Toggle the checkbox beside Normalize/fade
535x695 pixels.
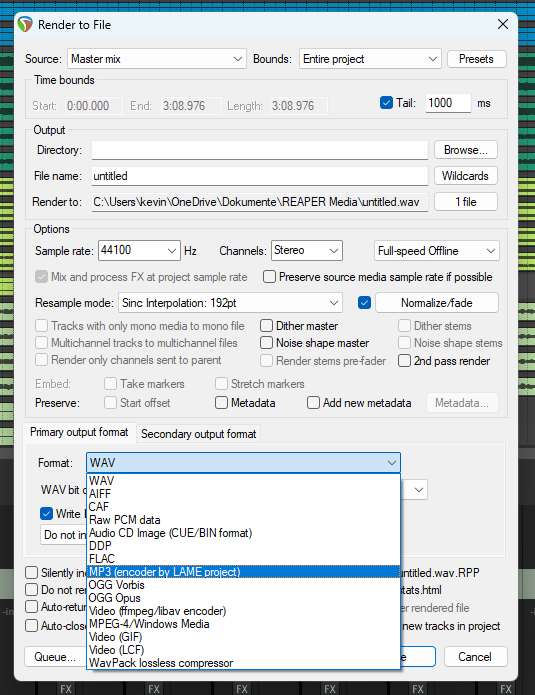[364, 303]
